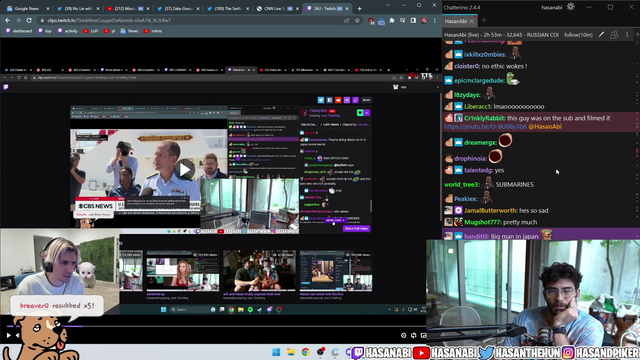Open Chatterino viewer list icon
The image size is (640, 360).
(x=614, y=35)
